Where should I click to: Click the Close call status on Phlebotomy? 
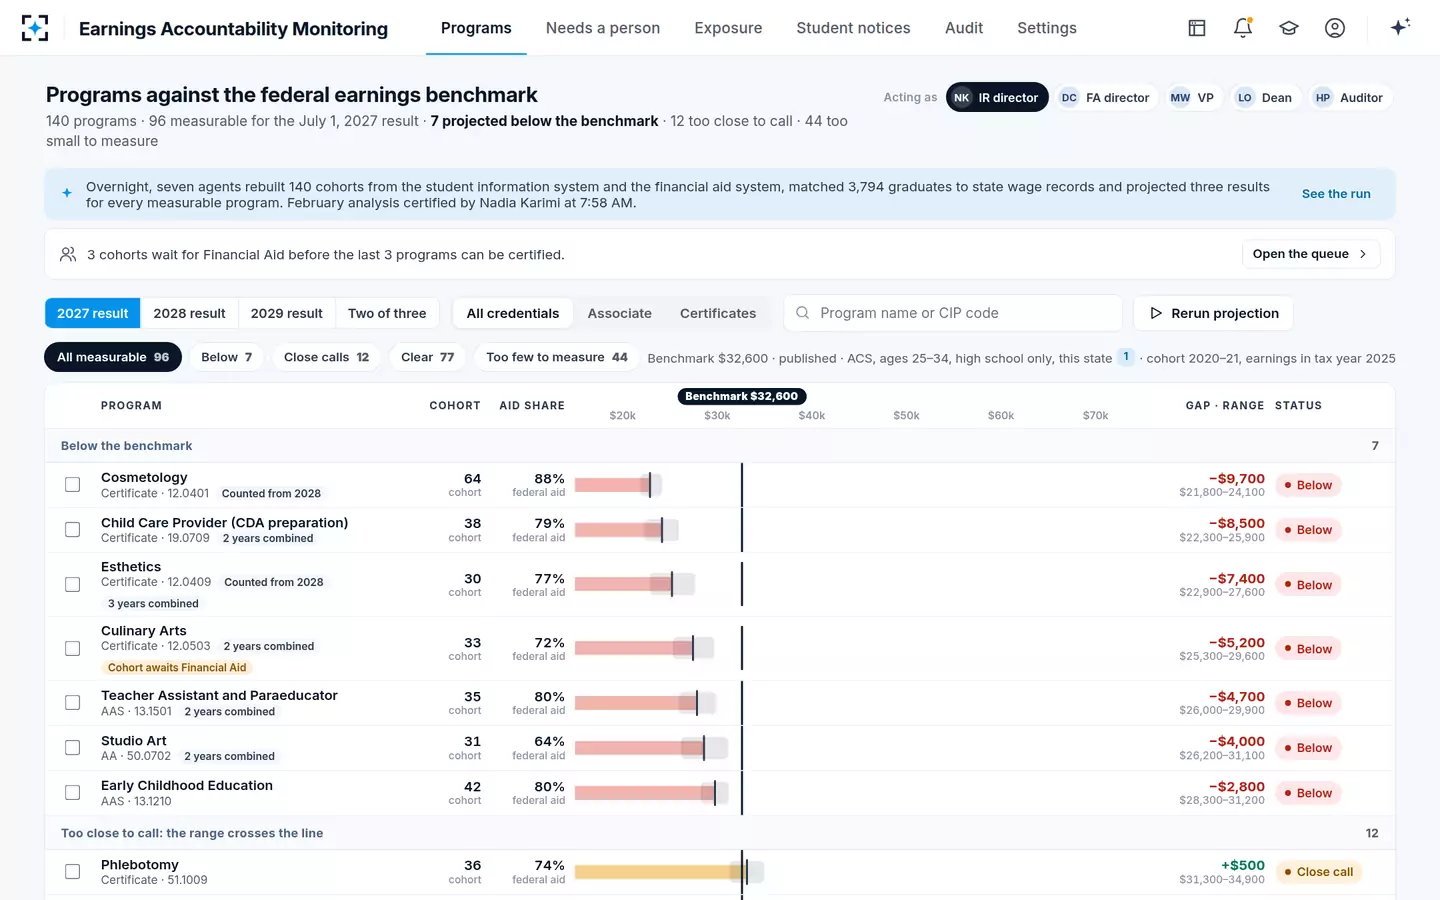[x=1318, y=872]
